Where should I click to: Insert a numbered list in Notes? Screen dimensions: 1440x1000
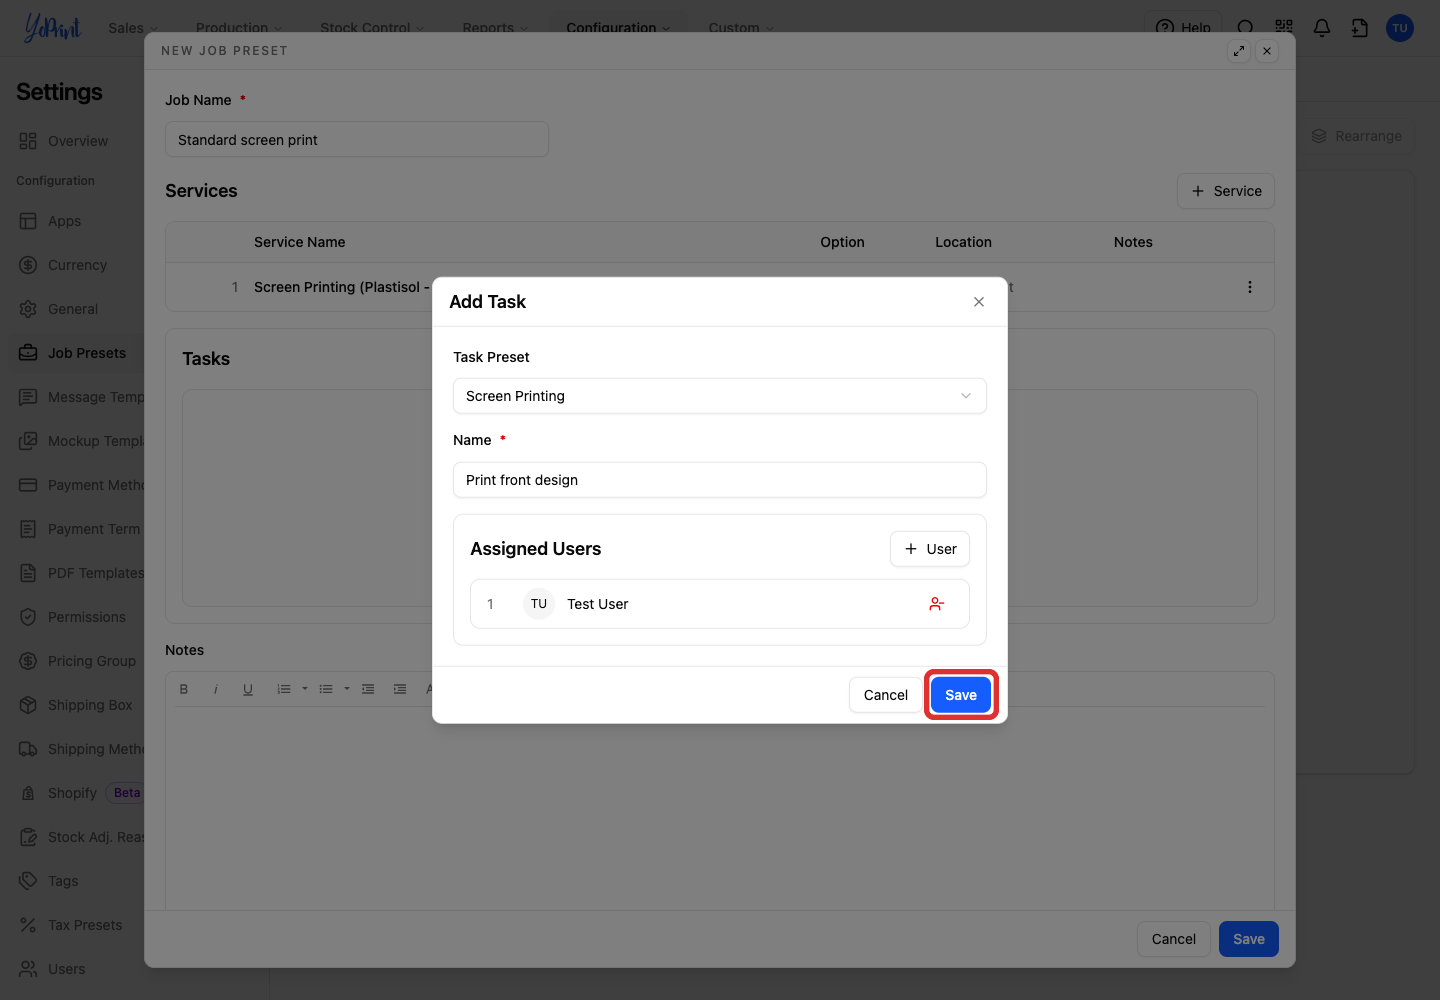[284, 689]
